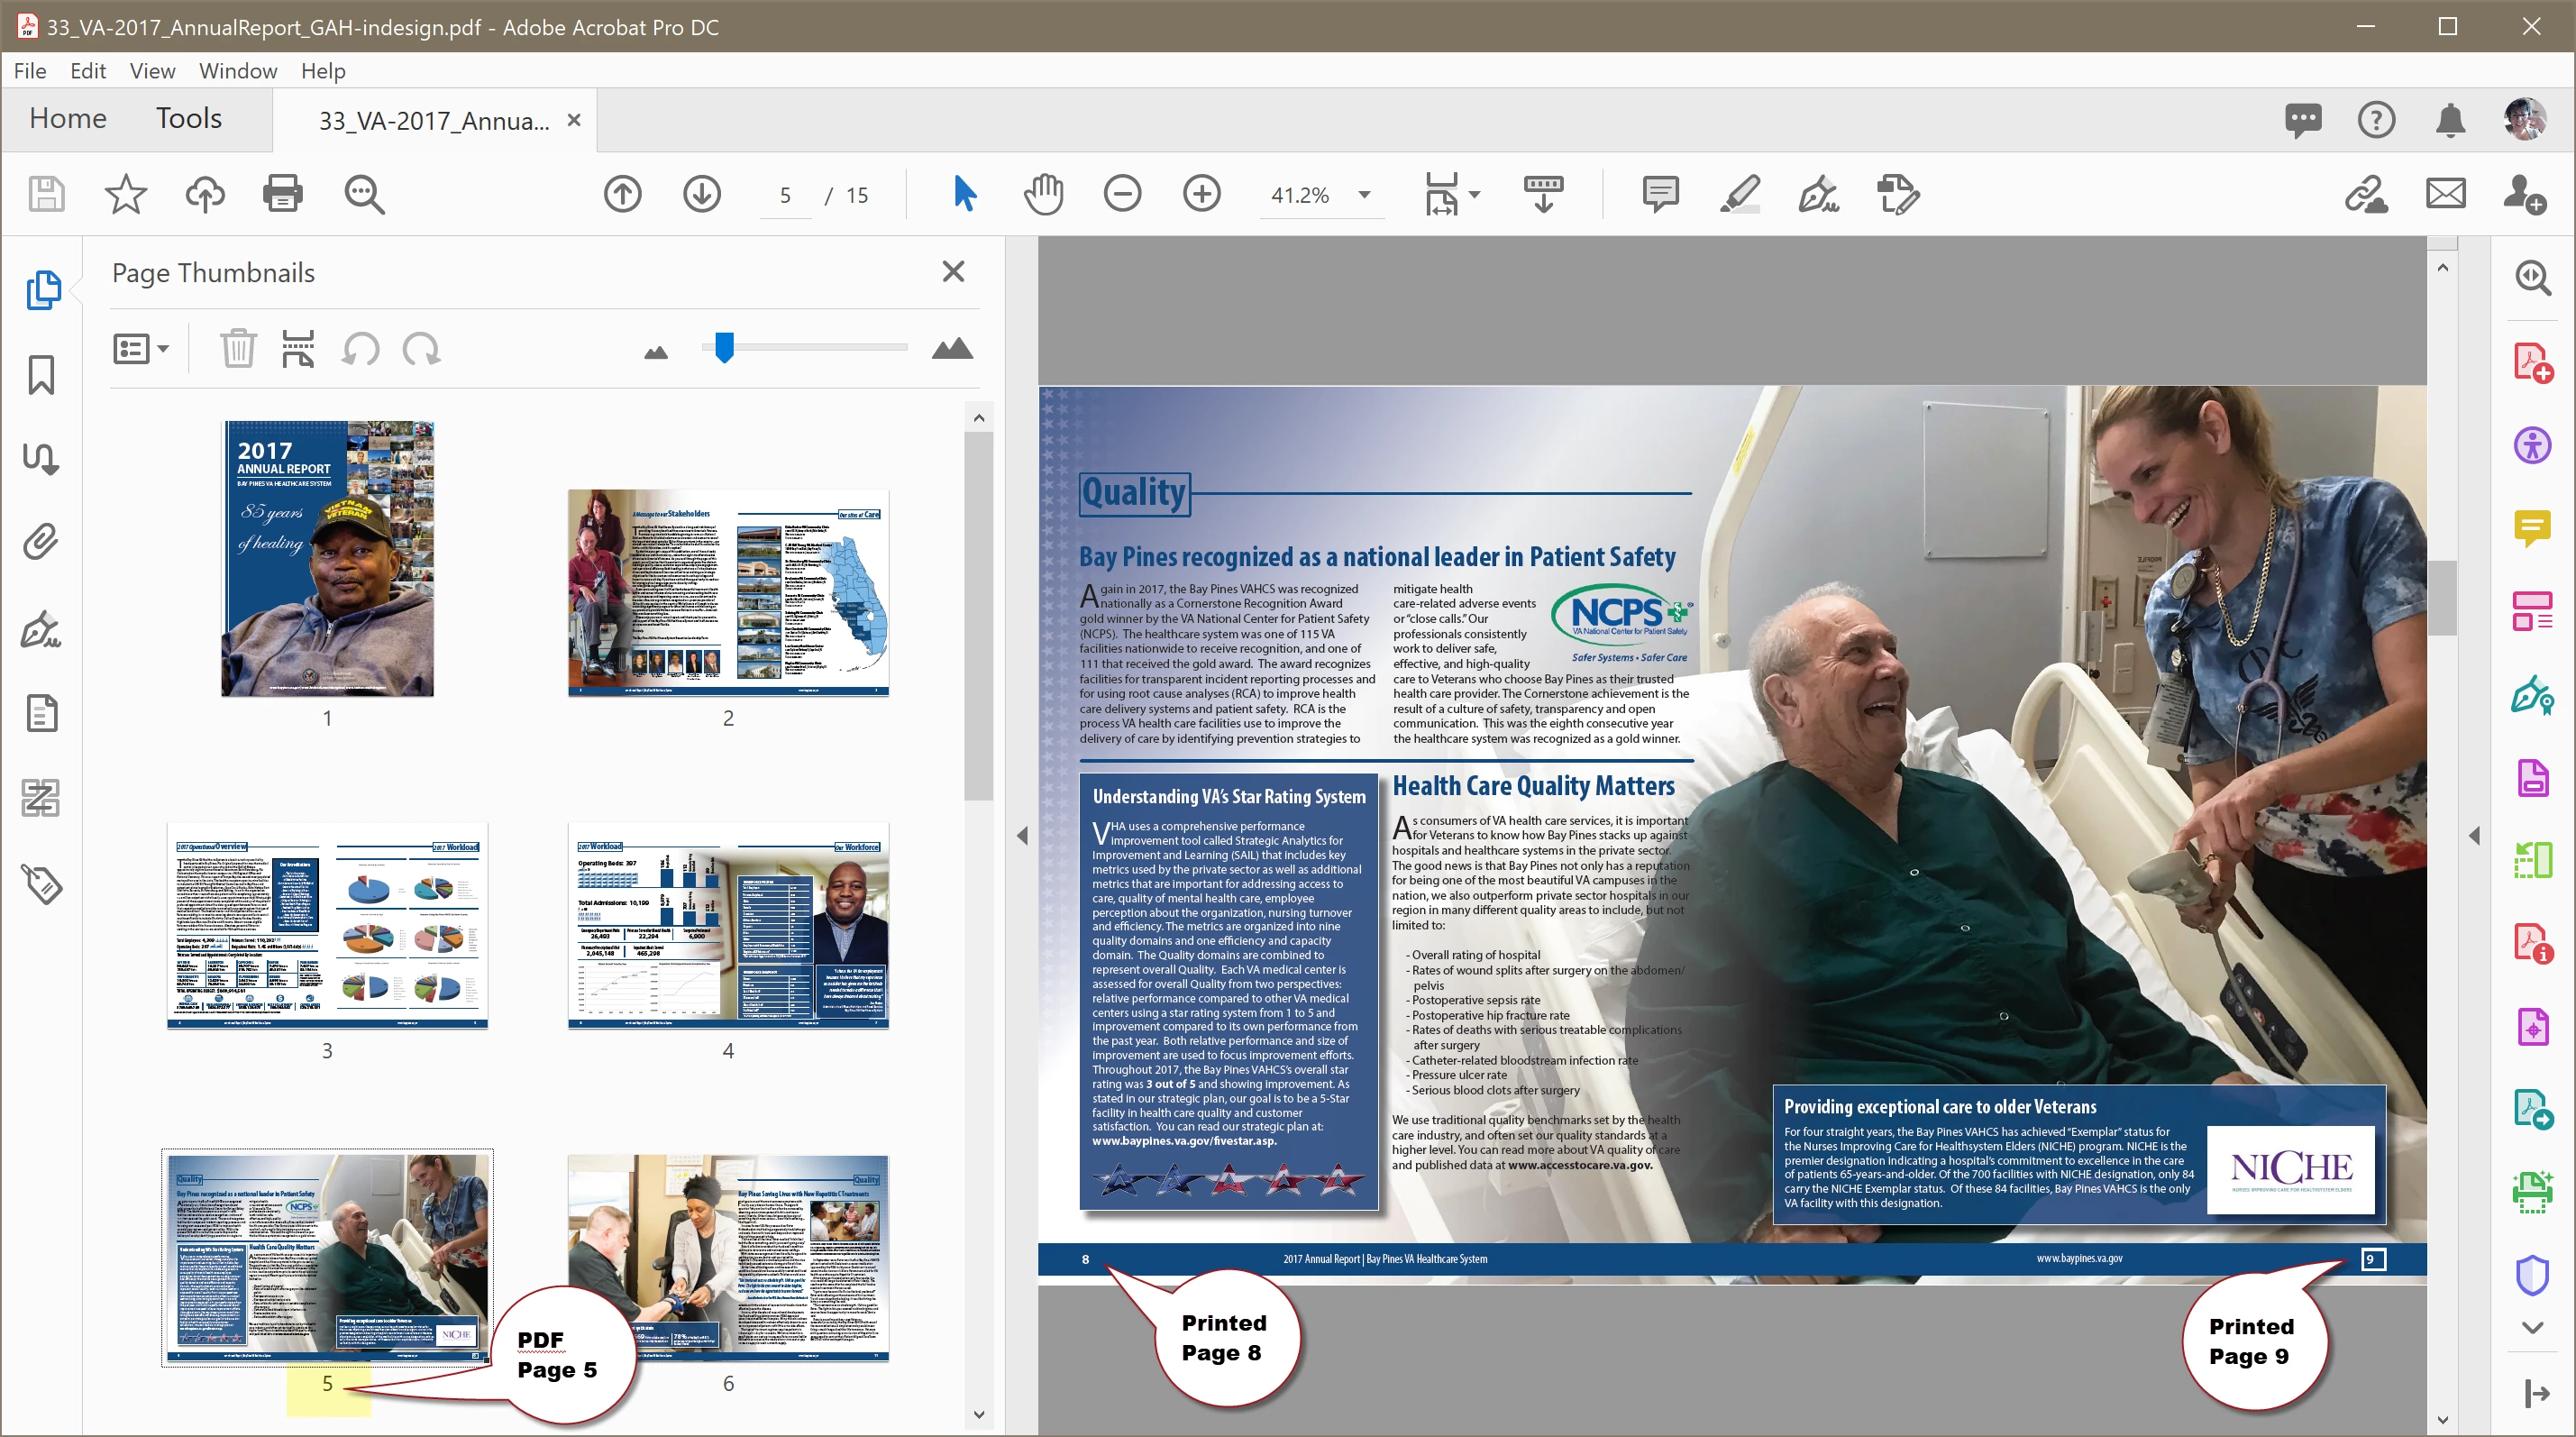Image resolution: width=2576 pixels, height=1437 pixels.
Task: Click the Print file icon
Action: coord(283,194)
